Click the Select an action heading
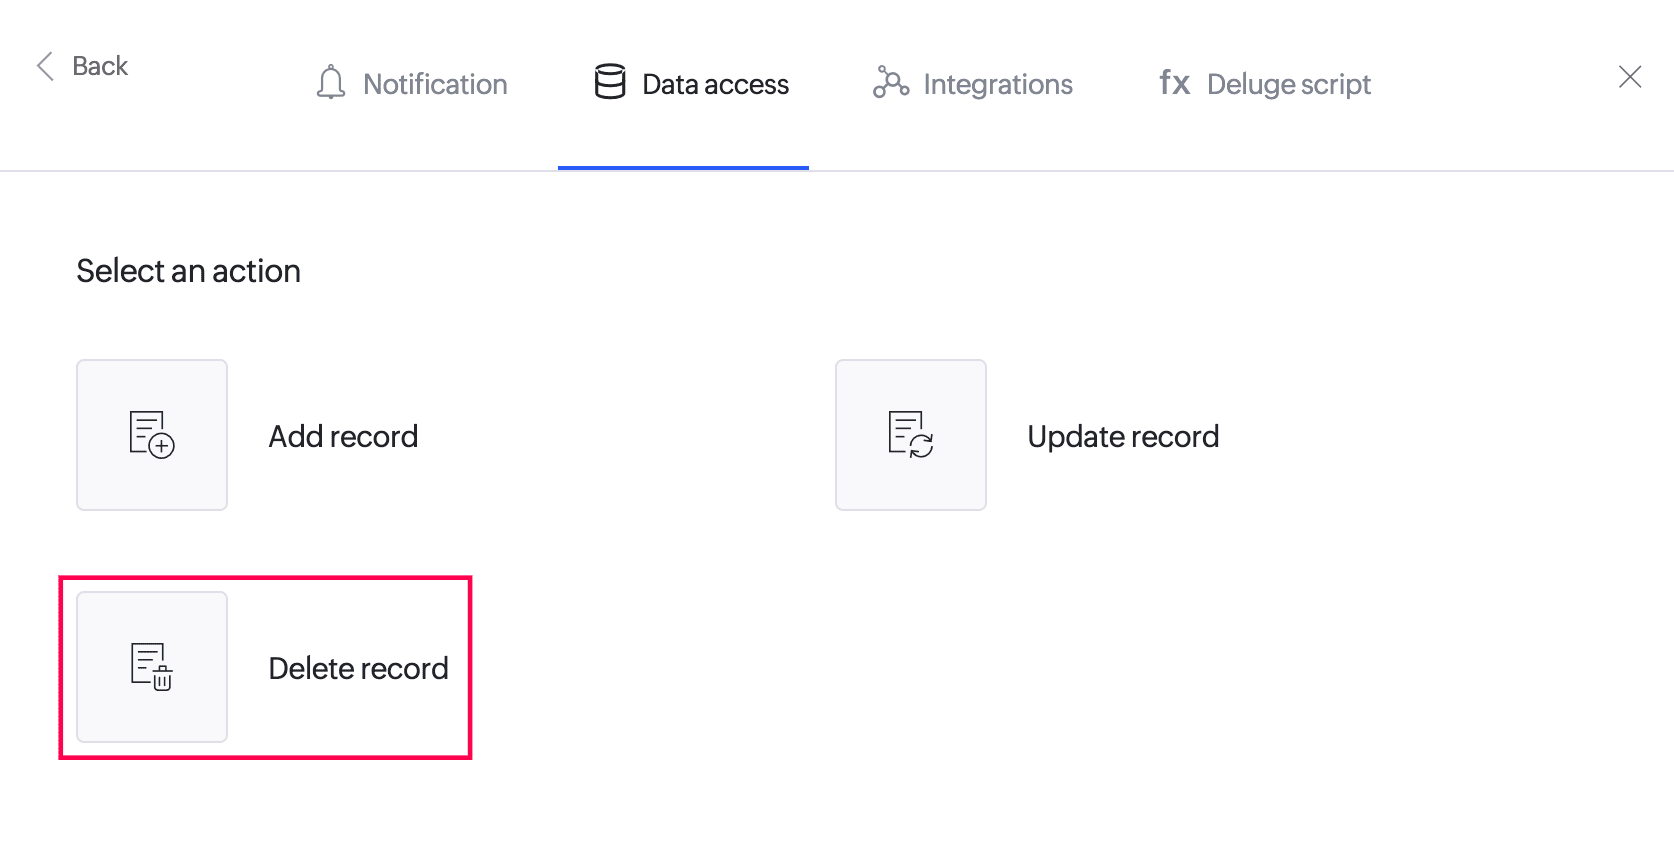Image resolution: width=1674 pixels, height=848 pixels. pyautogui.click(x=188, y=271)
